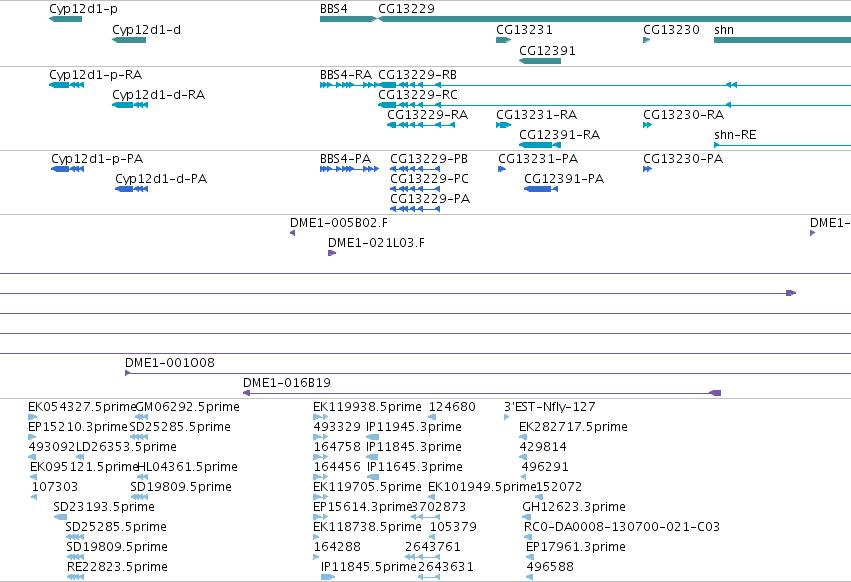
Task: Open the CG12391-PA protein feature
Action: tap(541, 189)
